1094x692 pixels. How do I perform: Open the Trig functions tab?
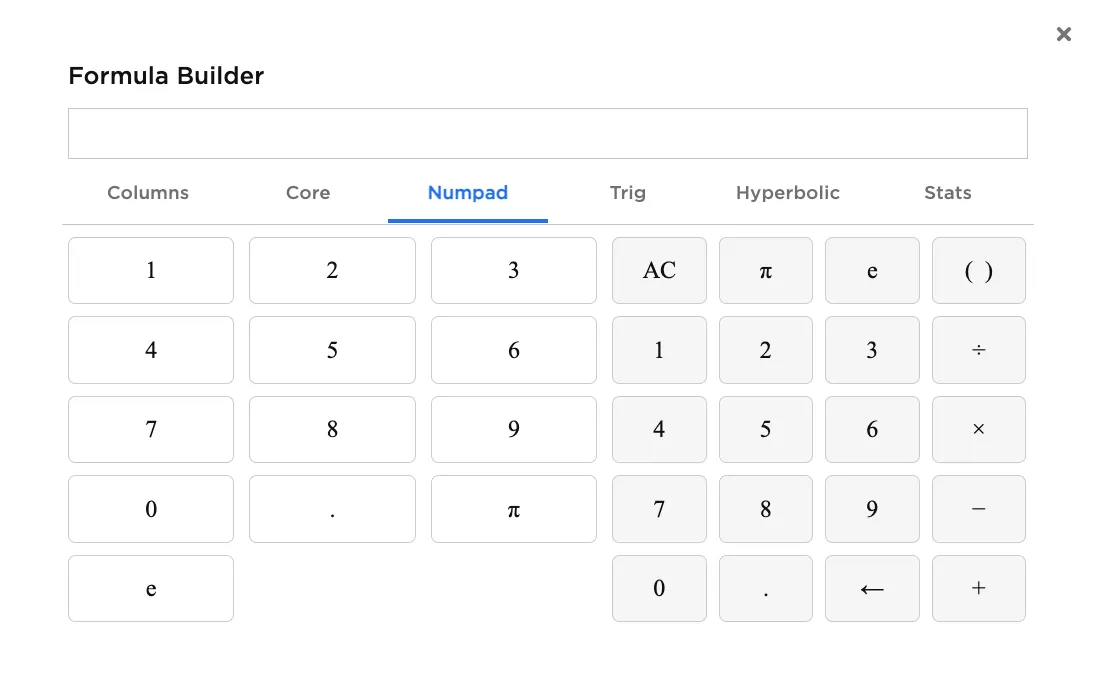[628, 193]
